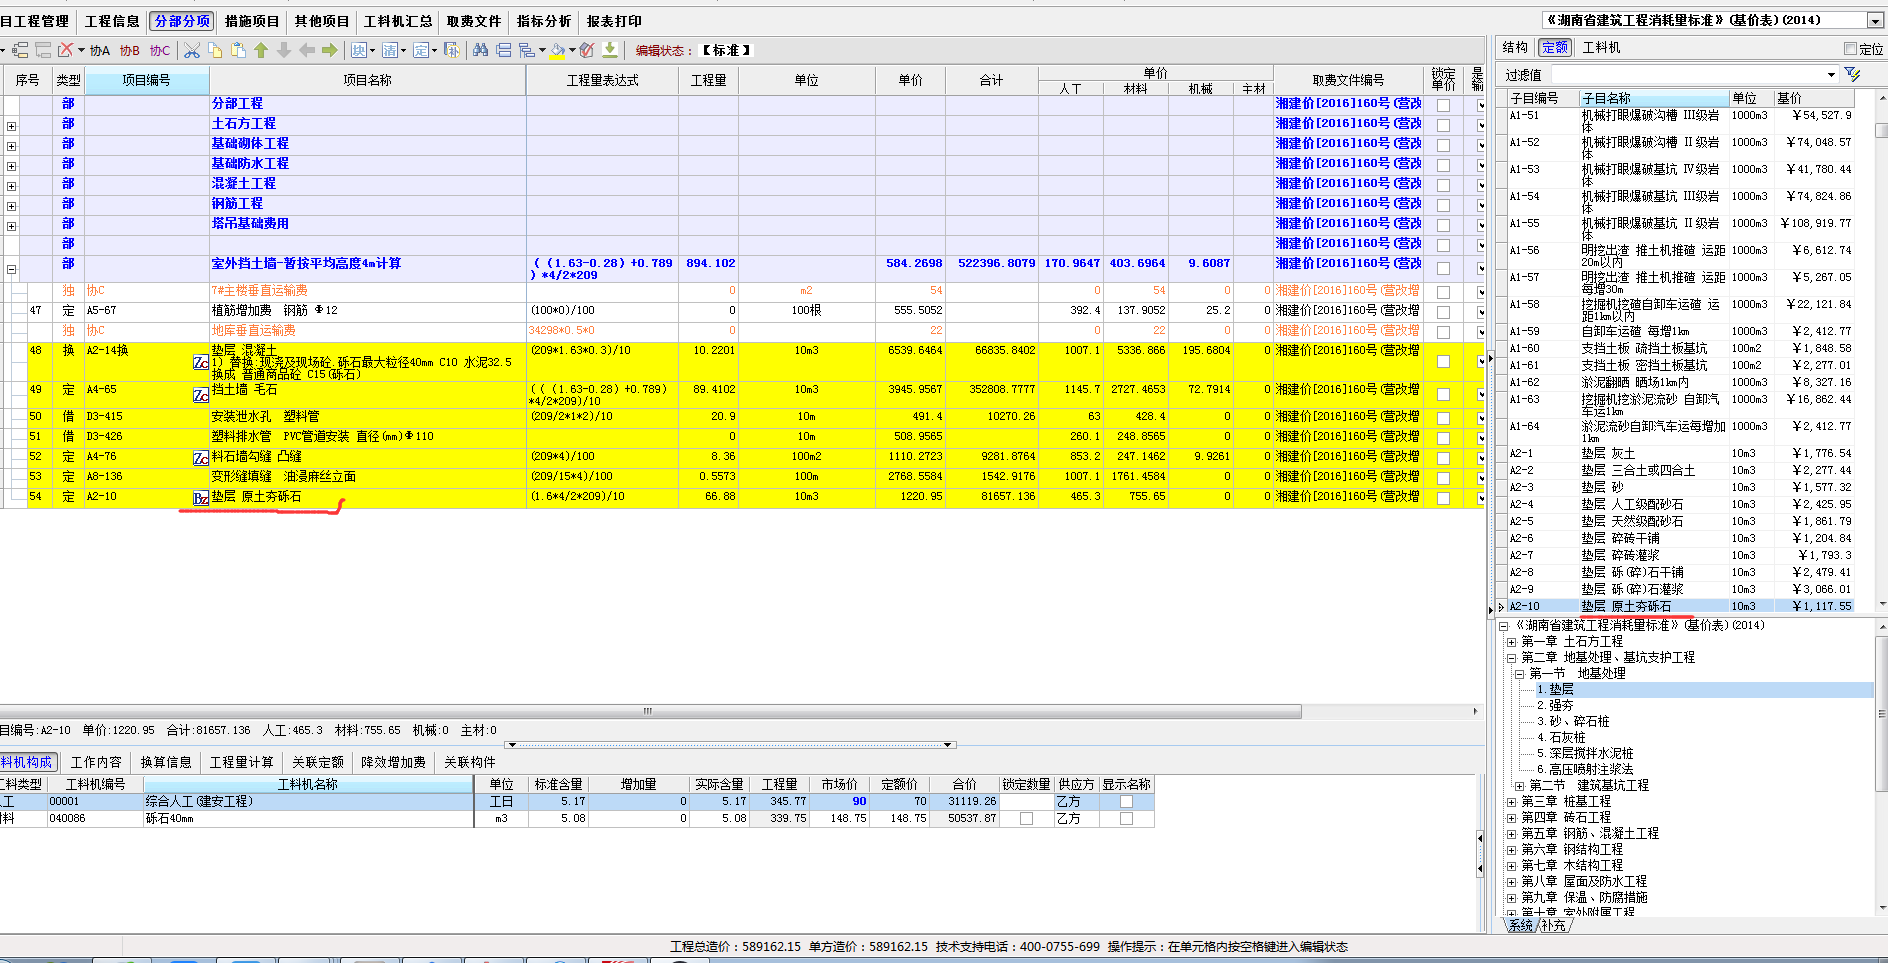
Task: Switch to the 工程量计算 tab in the lower panel
Action: pyautogui.click(x=241, y=762)
